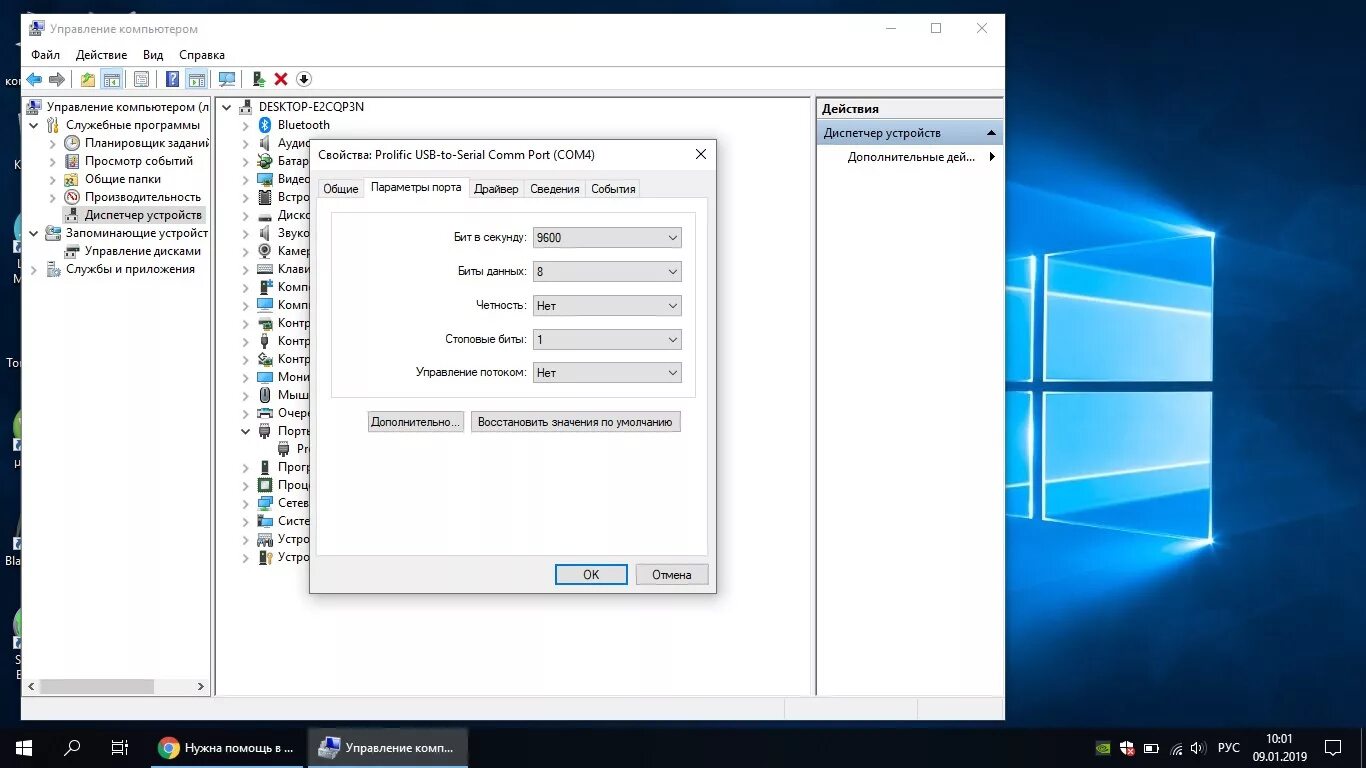Open the Управление потоком dropdown
Image resolution: width=1366 pixels, height=768 pixels.
click(607, 373)
